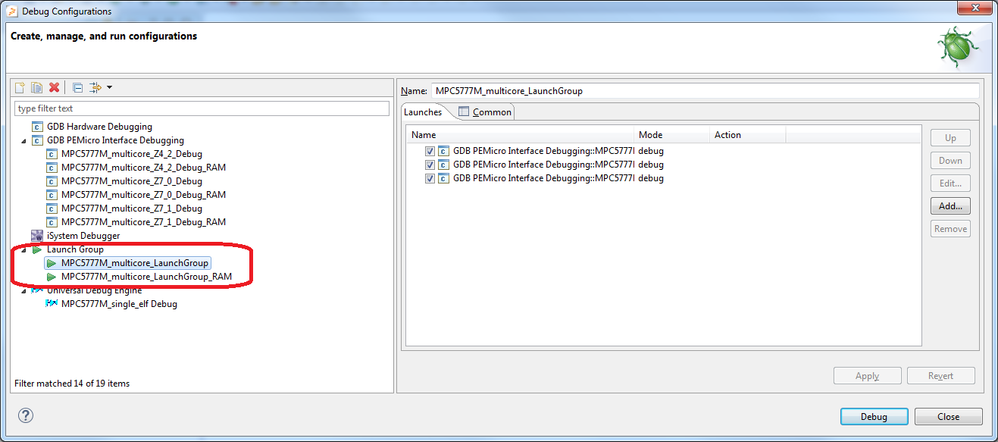
Task: Select the Launch Group category
Action: tap(75, 250)
